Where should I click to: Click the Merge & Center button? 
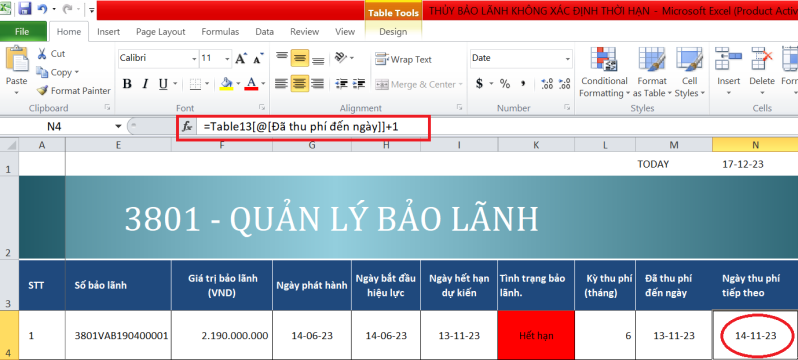tap(418, 85)
